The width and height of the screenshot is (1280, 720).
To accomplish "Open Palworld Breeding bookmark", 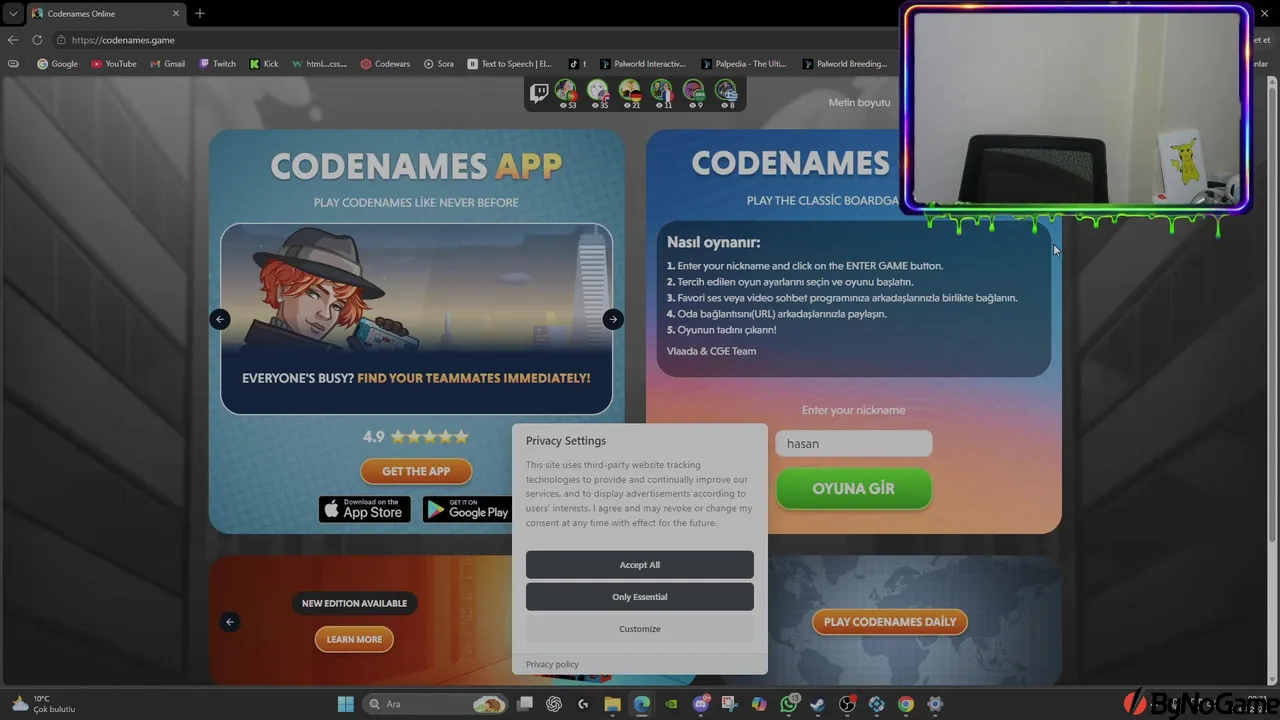I will (x=844, y=64).
